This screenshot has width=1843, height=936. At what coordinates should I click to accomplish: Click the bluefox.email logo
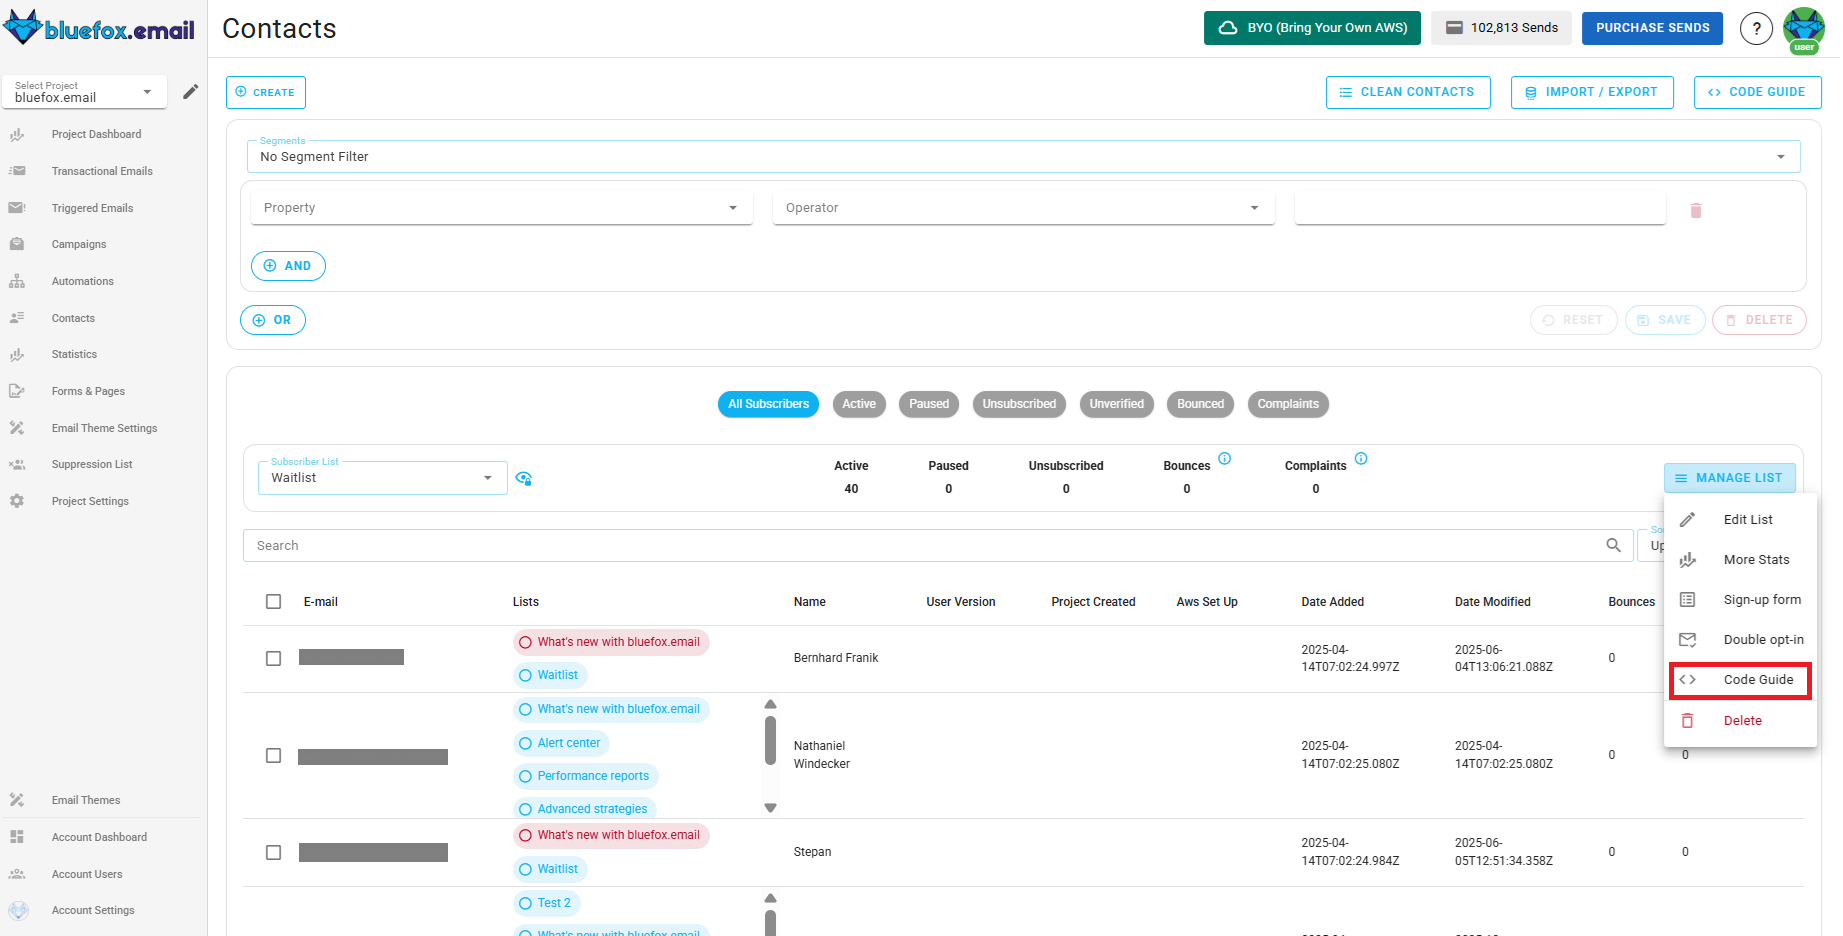[99, 28]
